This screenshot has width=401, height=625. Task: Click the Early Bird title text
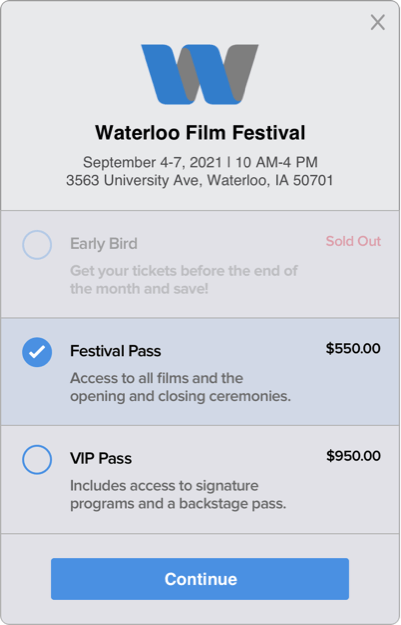point(104,244)
